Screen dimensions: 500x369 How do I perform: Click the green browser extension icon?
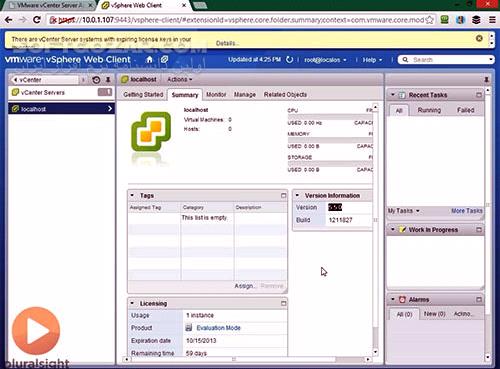[444, 20]
